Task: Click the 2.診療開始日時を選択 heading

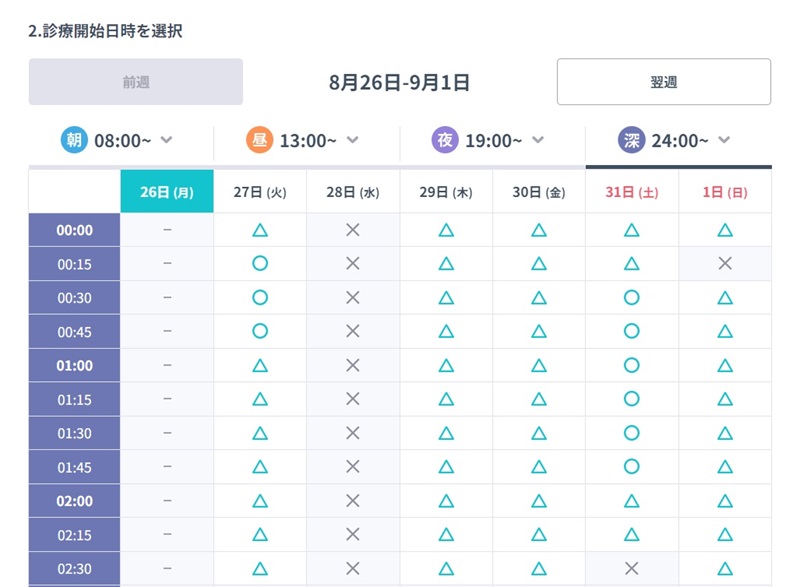Action: pyautogui.click(x=105, y=31)
